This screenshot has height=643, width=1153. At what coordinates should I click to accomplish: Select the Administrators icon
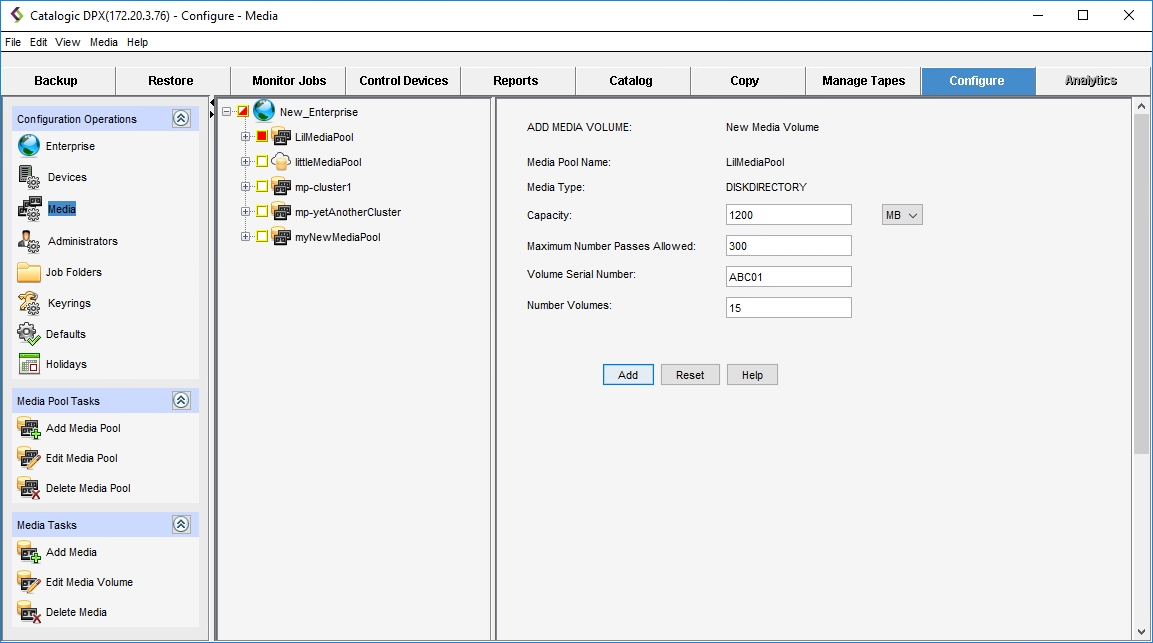click(x=29, y=241)
